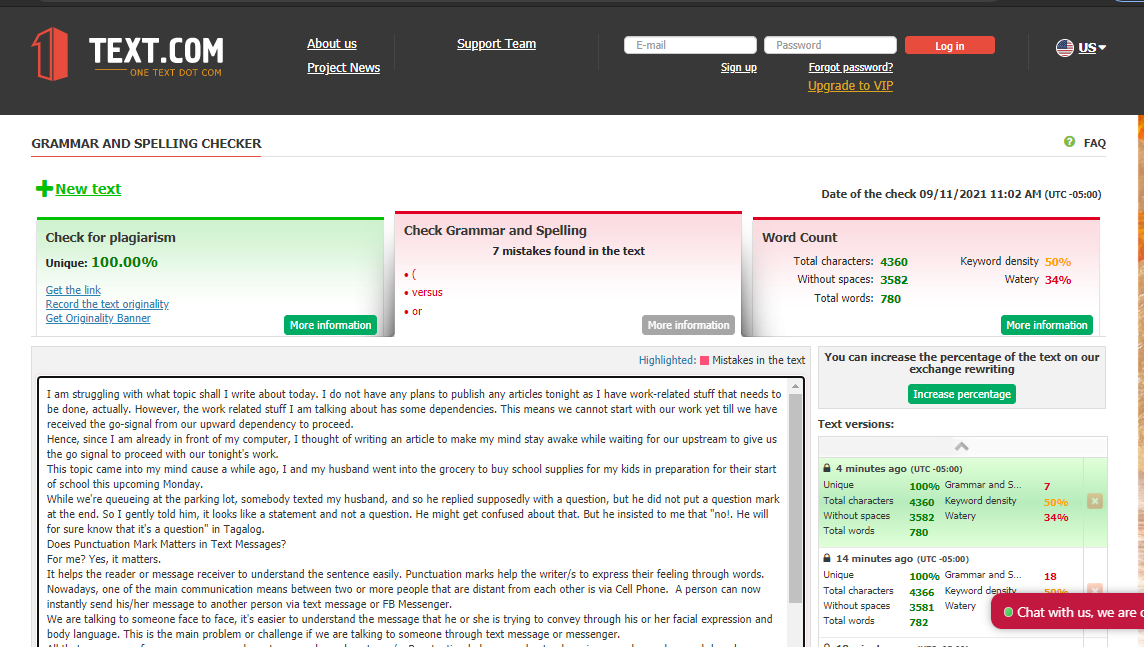Click Grammar count 7 in 4 minutes version

tap(1047, 487)
